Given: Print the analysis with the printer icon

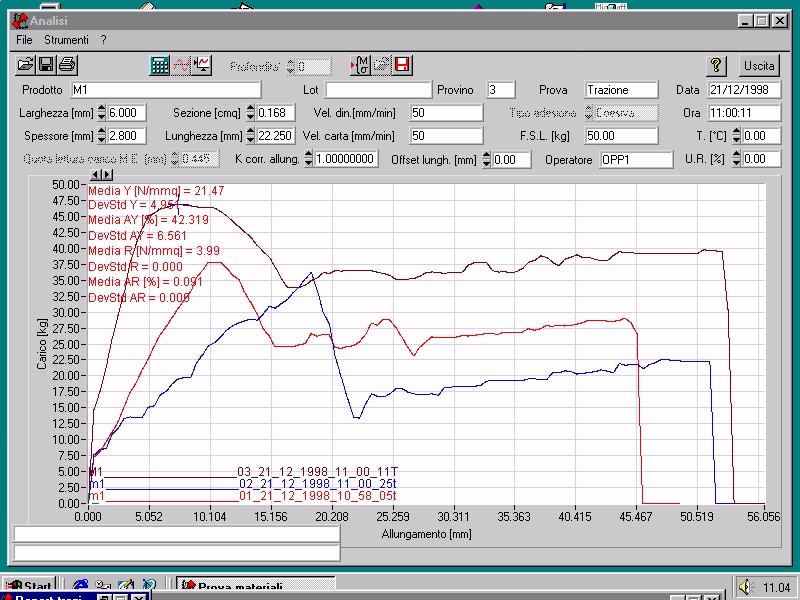Looking at the screenshot, I should [x=66, y=66].
